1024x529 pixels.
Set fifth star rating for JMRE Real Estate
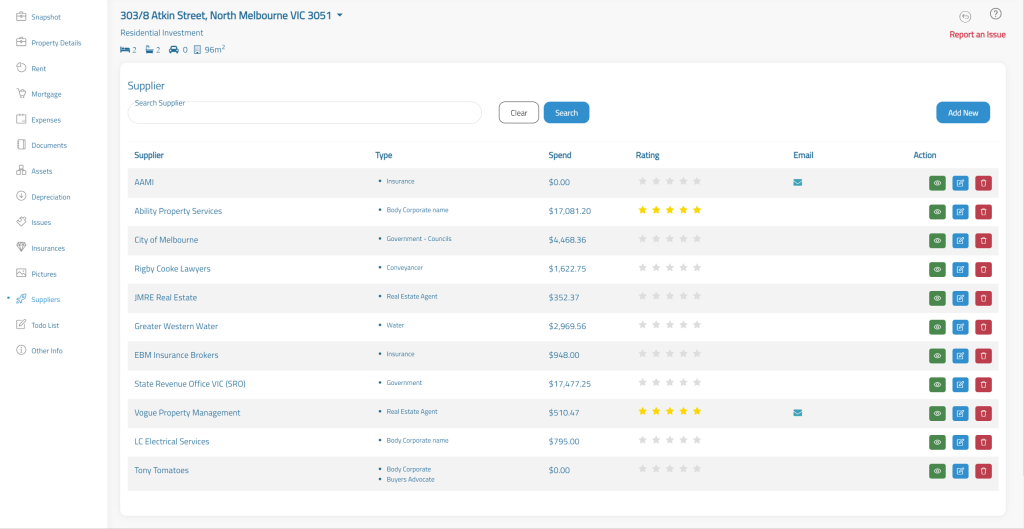(697, 297)
